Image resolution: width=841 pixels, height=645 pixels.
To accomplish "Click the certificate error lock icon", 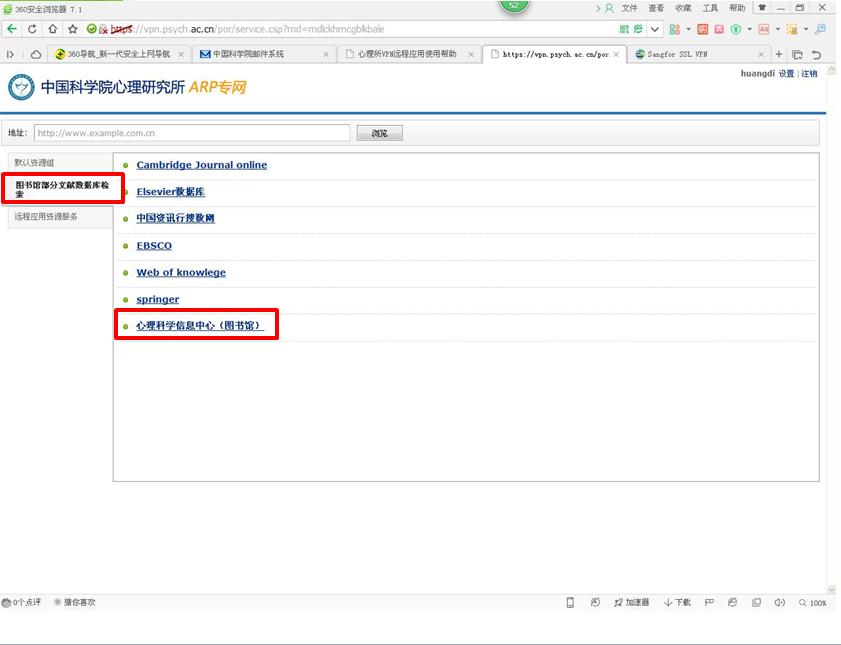I will (x=103, y=29).
